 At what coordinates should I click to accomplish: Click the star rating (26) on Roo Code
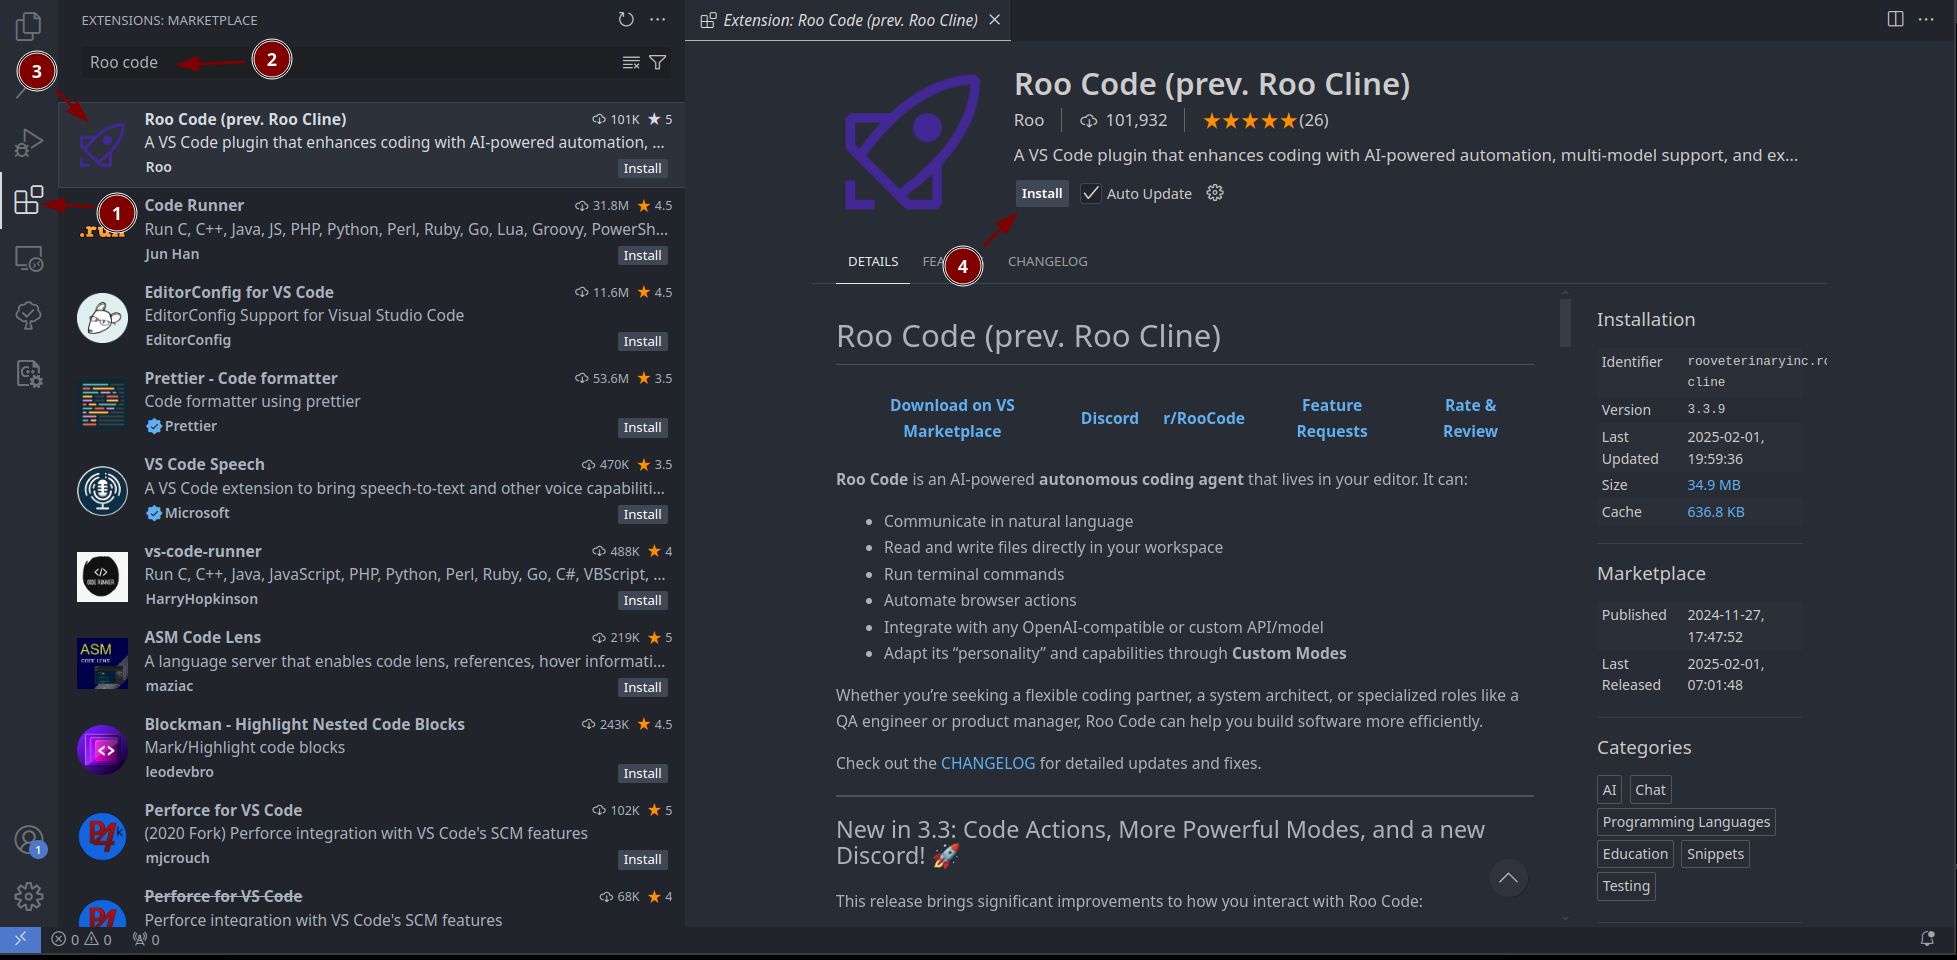click(1265, 120)
